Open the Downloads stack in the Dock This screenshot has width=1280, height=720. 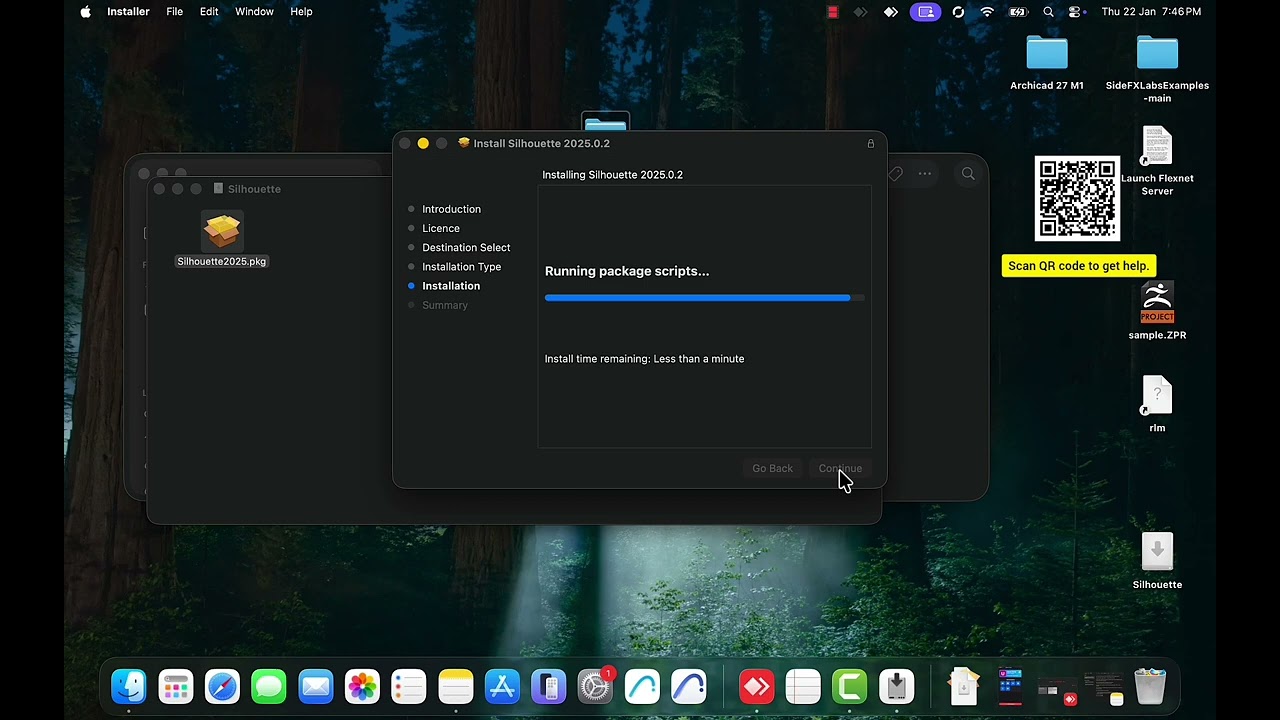pos(964,687)
